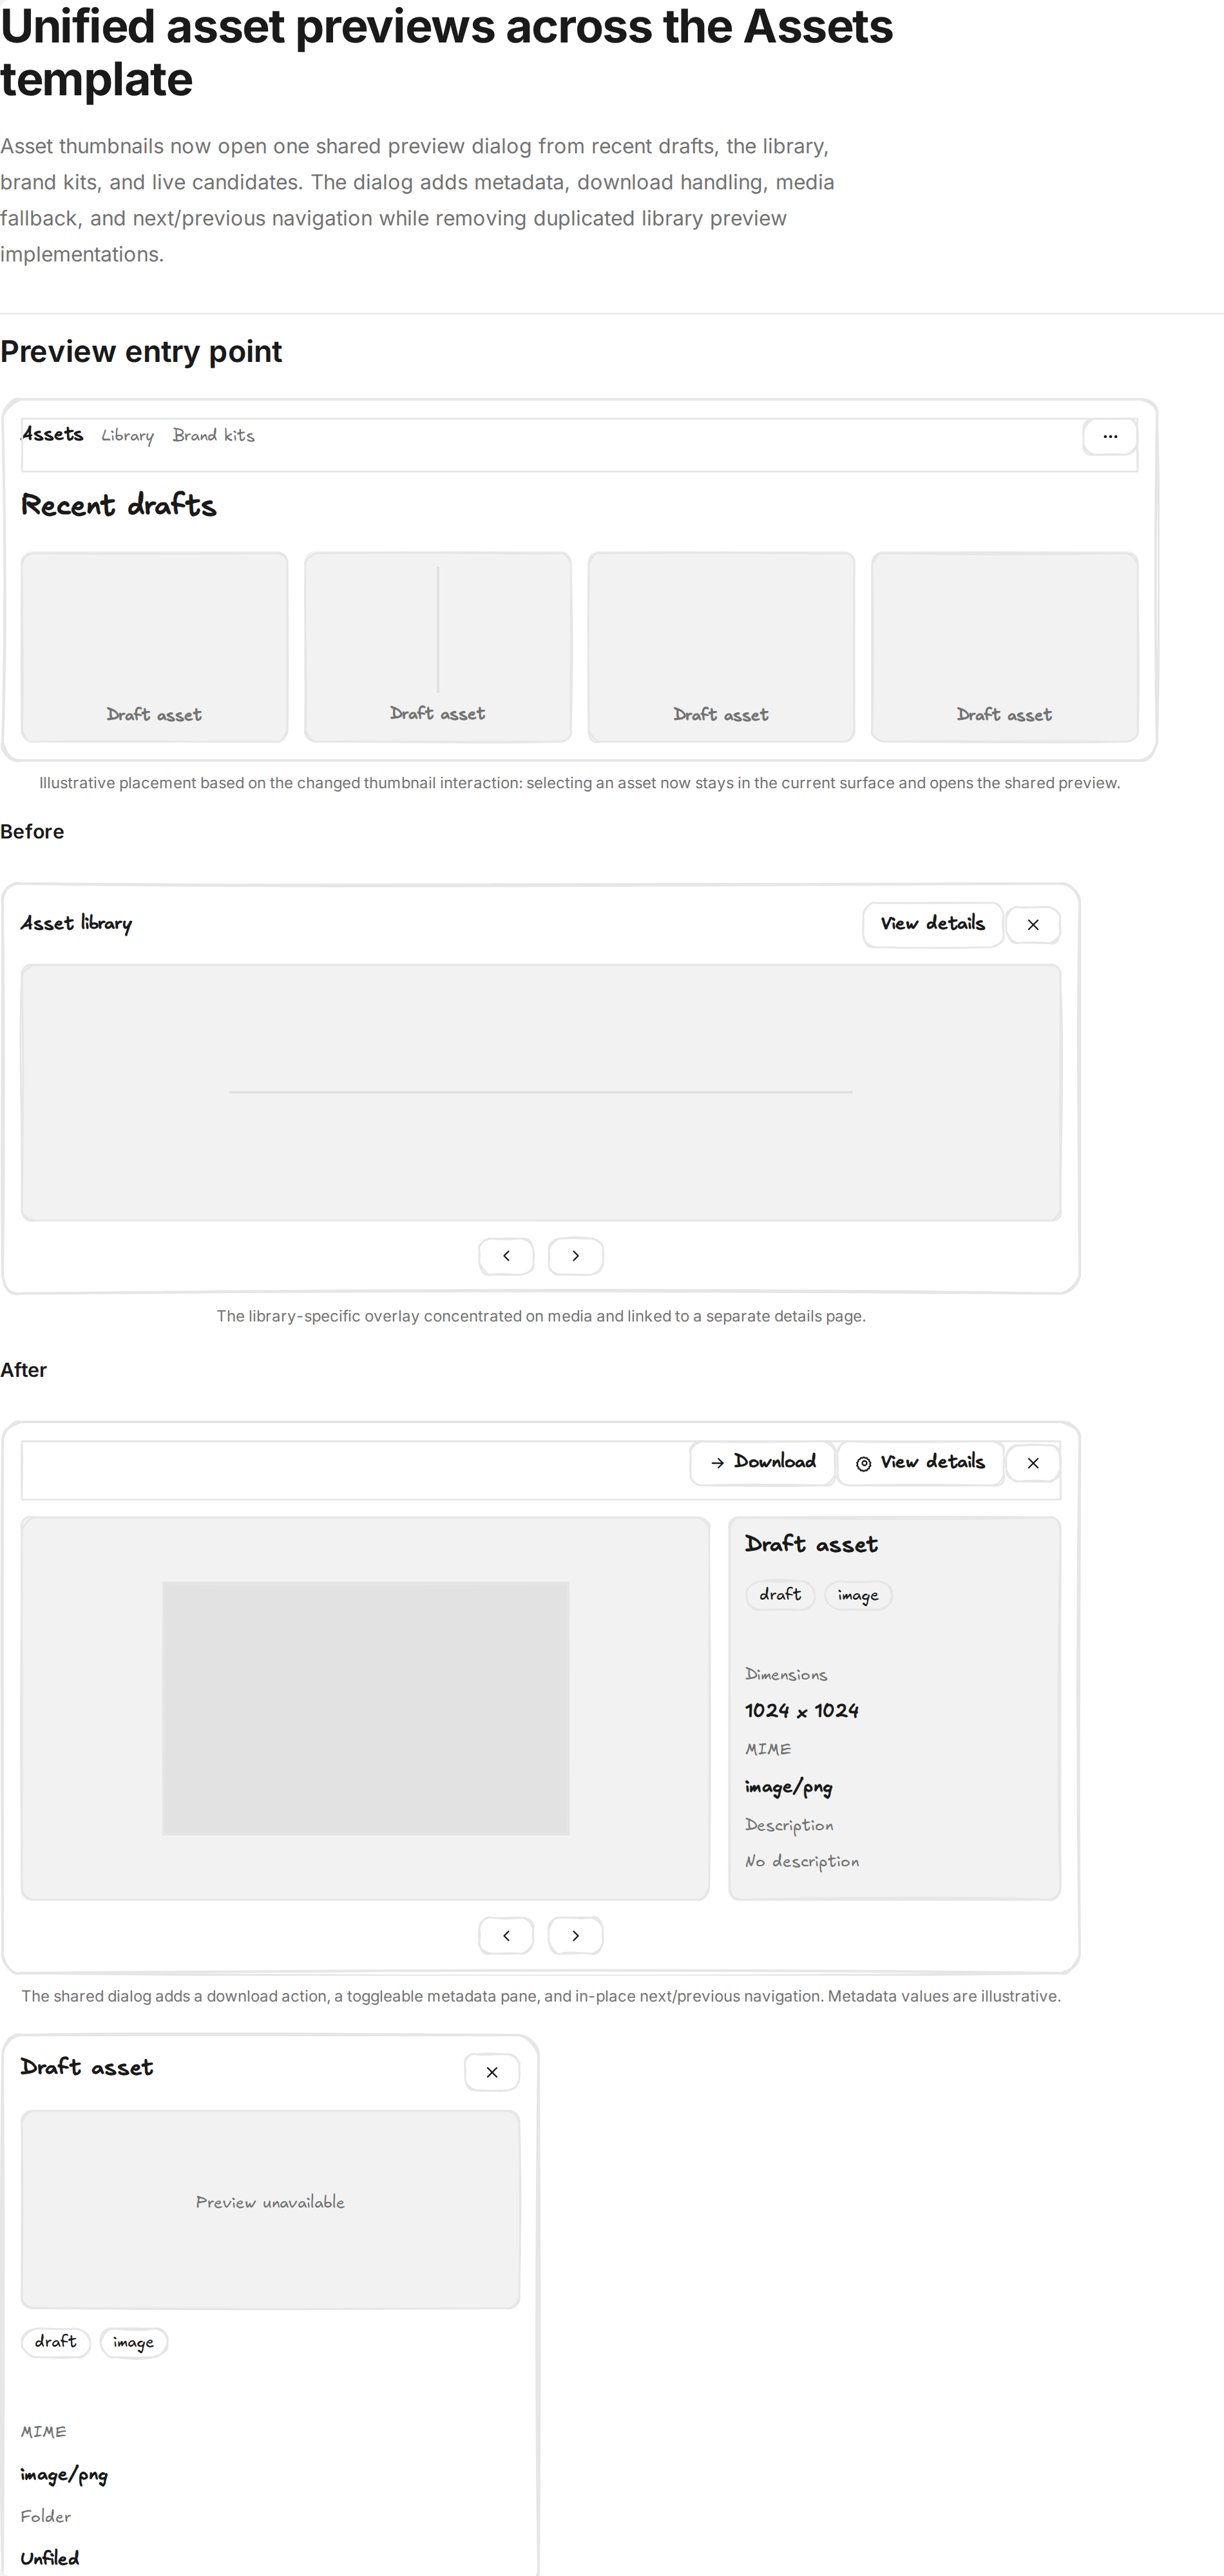Go to previous asset in Asset library
This screenshot has height=2576, width=1224.
(x=506, y=1256)
